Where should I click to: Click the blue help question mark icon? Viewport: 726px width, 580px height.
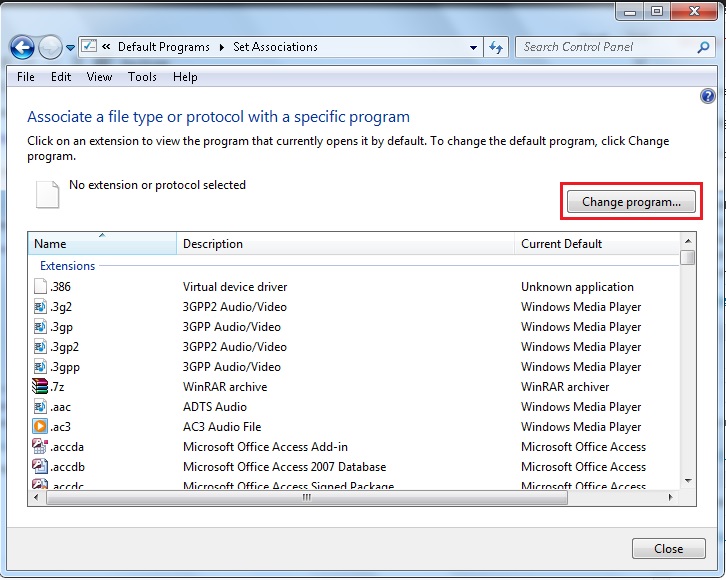click(708, 97)
